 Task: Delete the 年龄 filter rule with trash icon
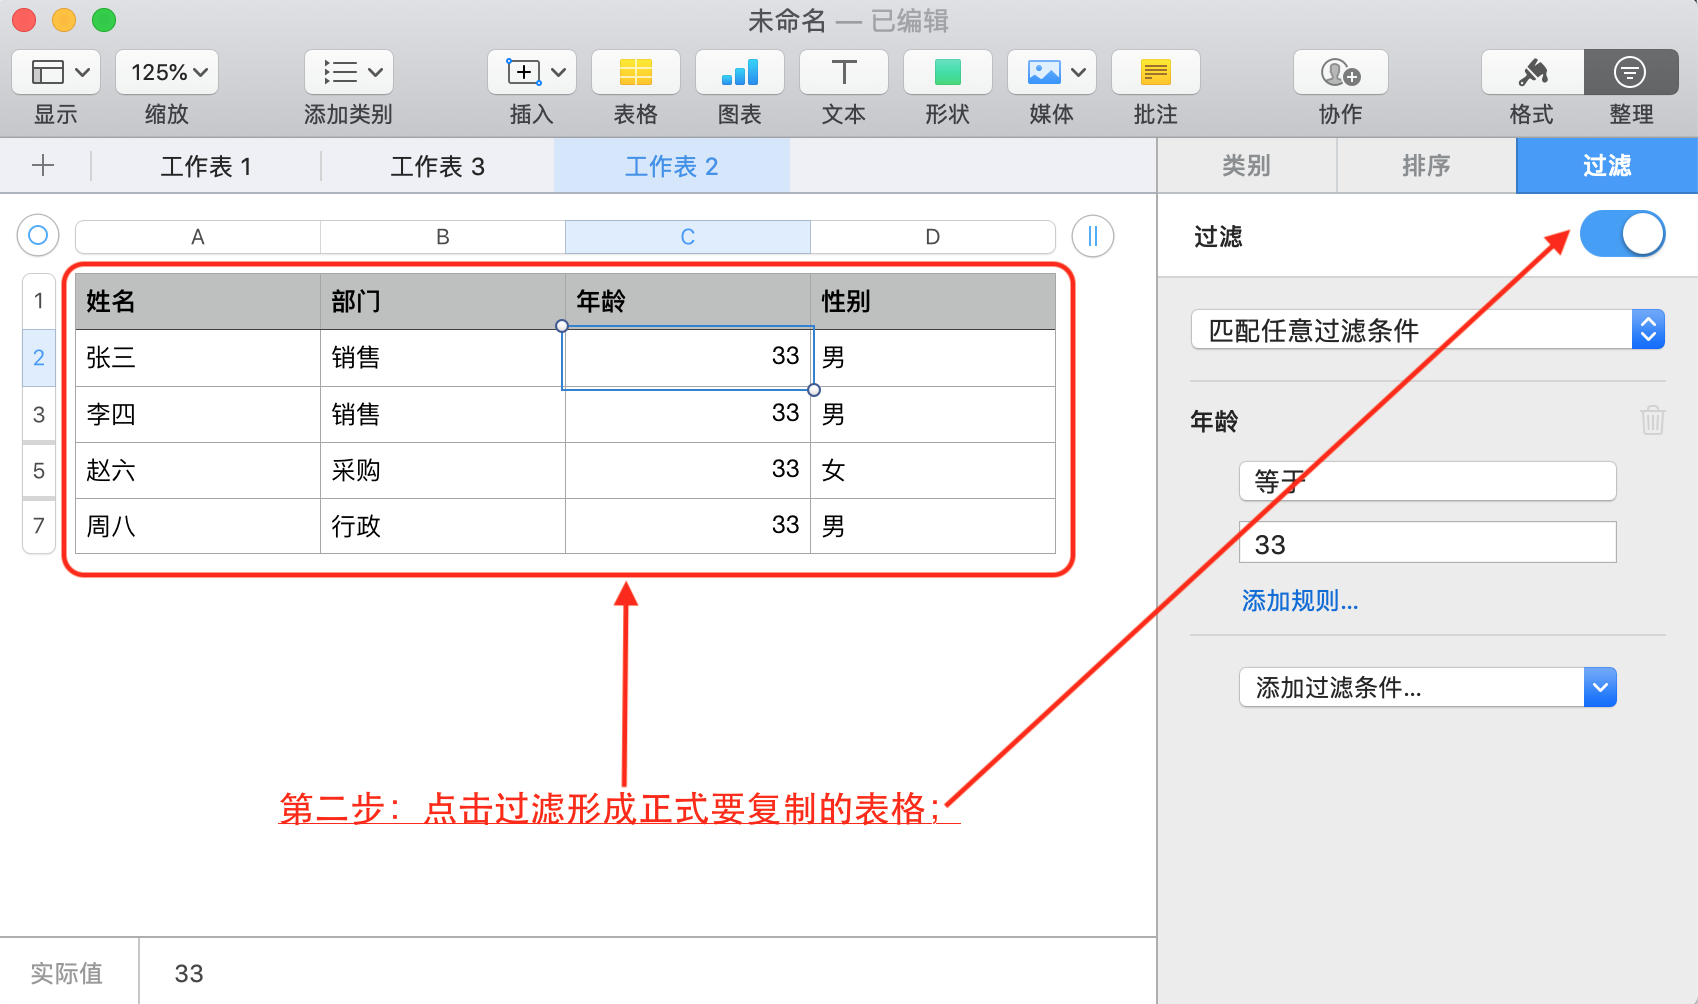1652,420
